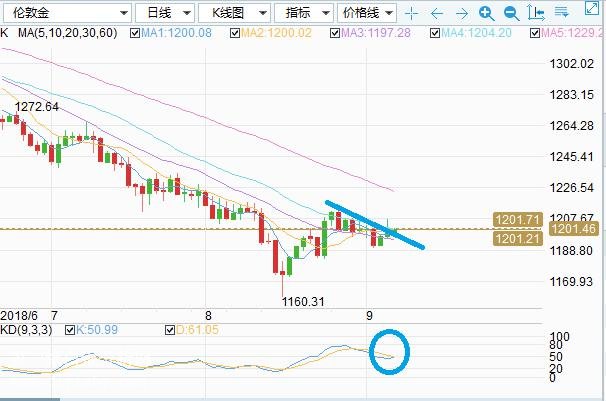Click the KD(9,3,3) indicator label

point(29,329)
